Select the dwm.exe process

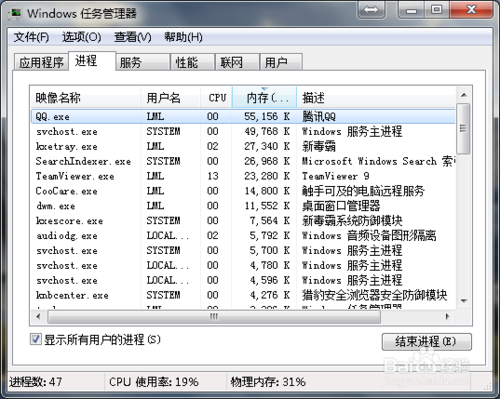click(x=243, y=206)
